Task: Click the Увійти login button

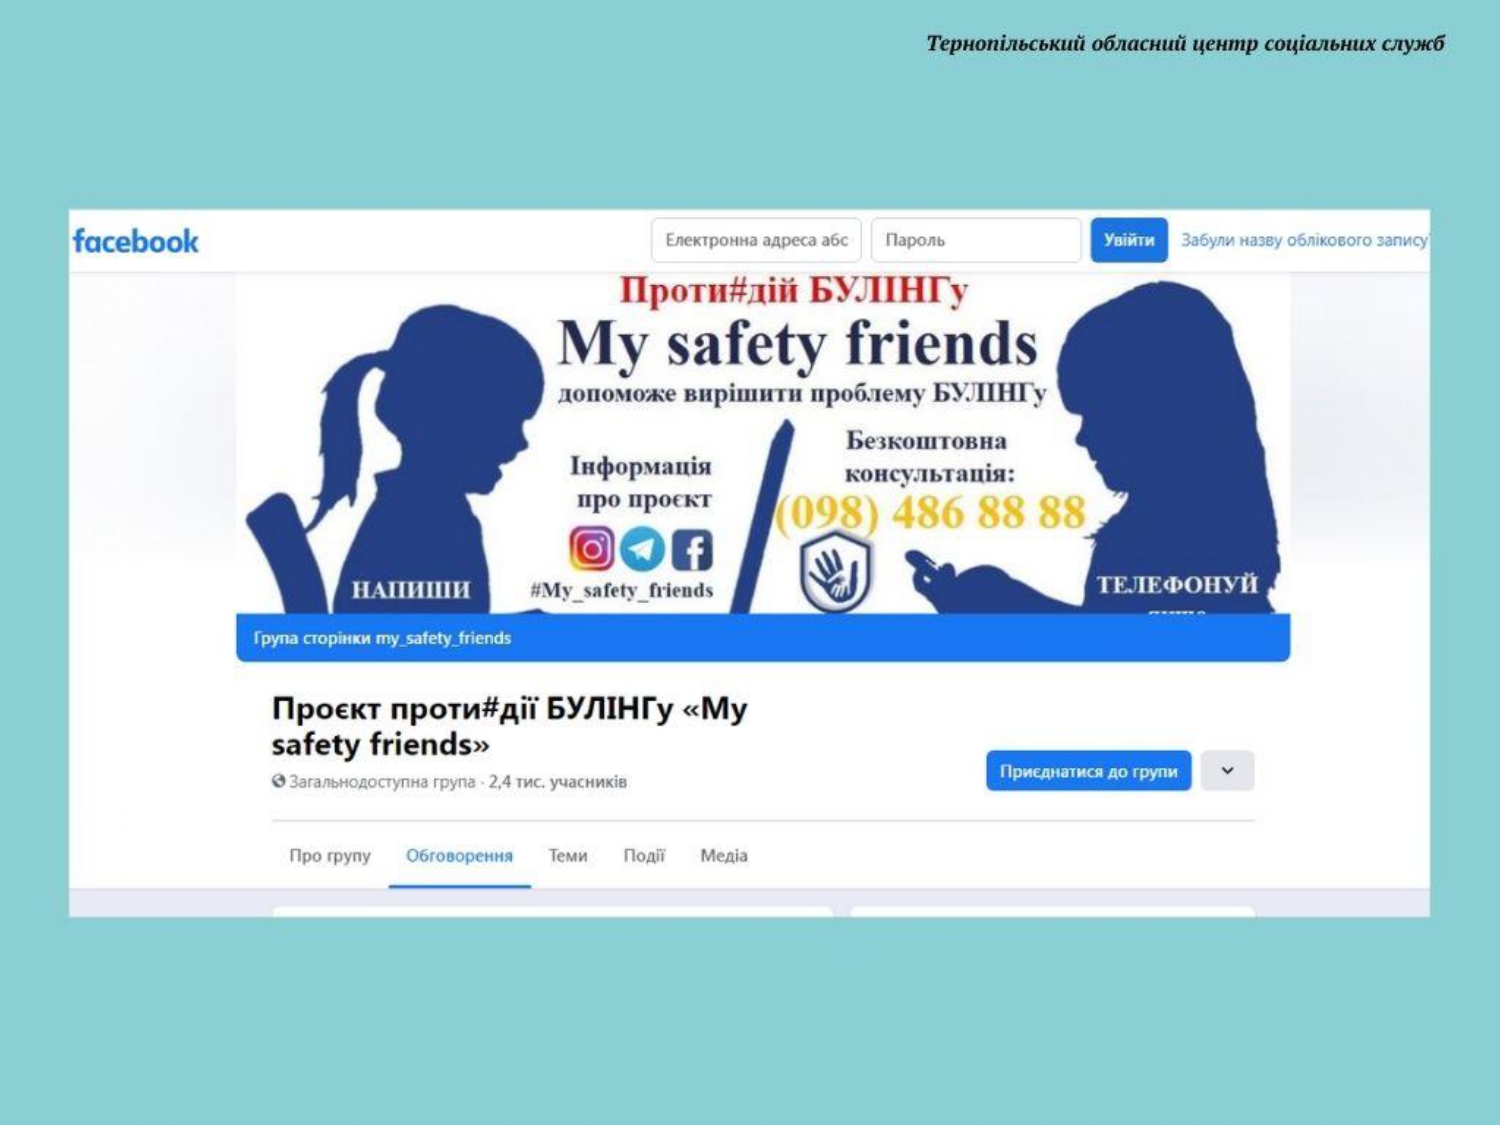Action: point(1128,240)
